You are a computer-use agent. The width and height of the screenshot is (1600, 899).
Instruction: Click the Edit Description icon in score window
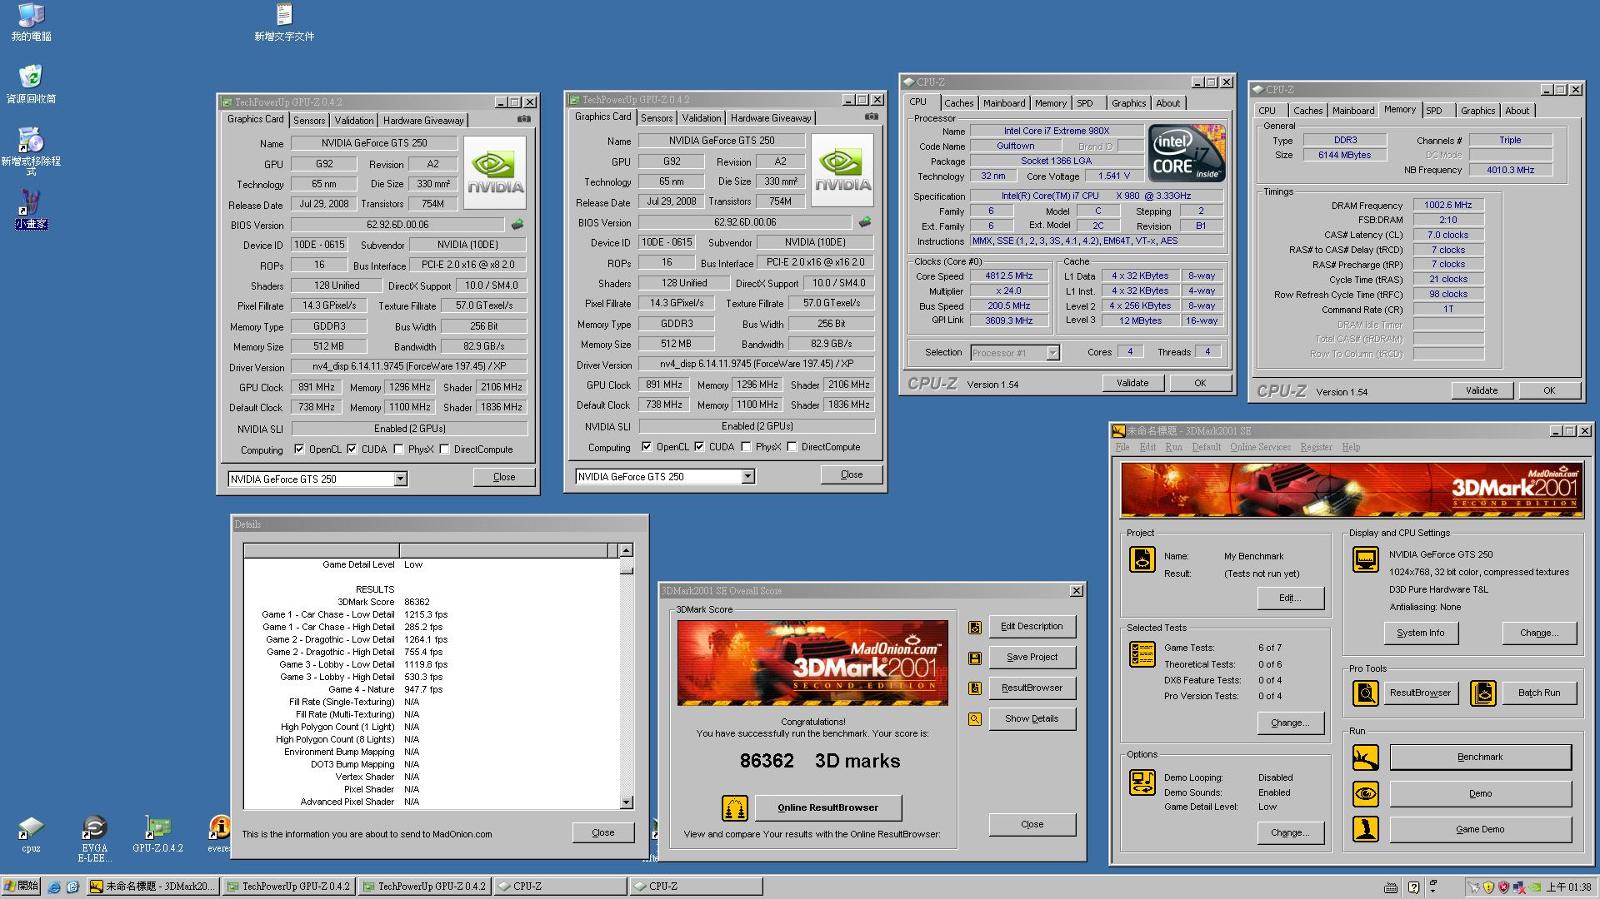[x=974, y=627]
